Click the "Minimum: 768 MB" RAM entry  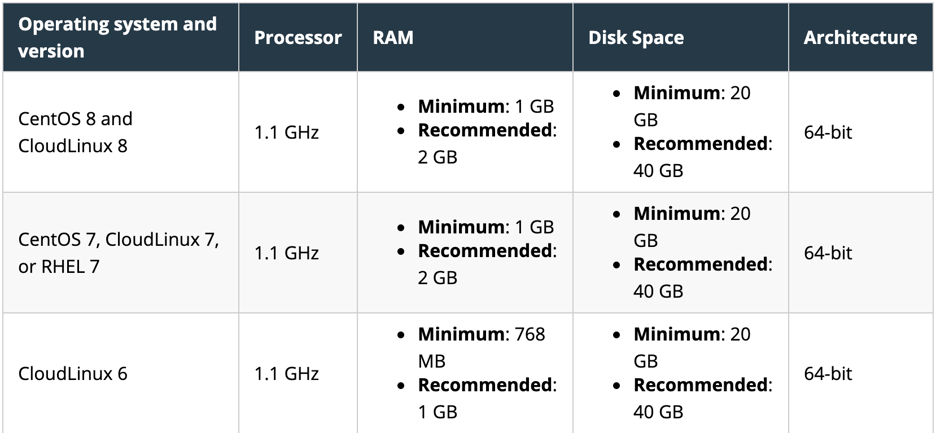pyautogui.click(x=481, y=346)
